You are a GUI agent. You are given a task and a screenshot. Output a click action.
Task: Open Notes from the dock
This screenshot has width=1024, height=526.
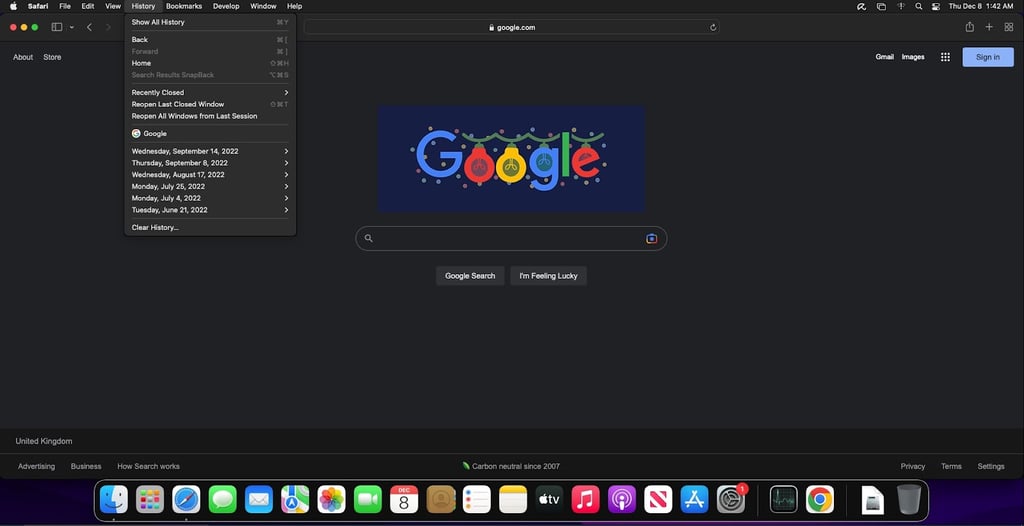pos(513,500)
